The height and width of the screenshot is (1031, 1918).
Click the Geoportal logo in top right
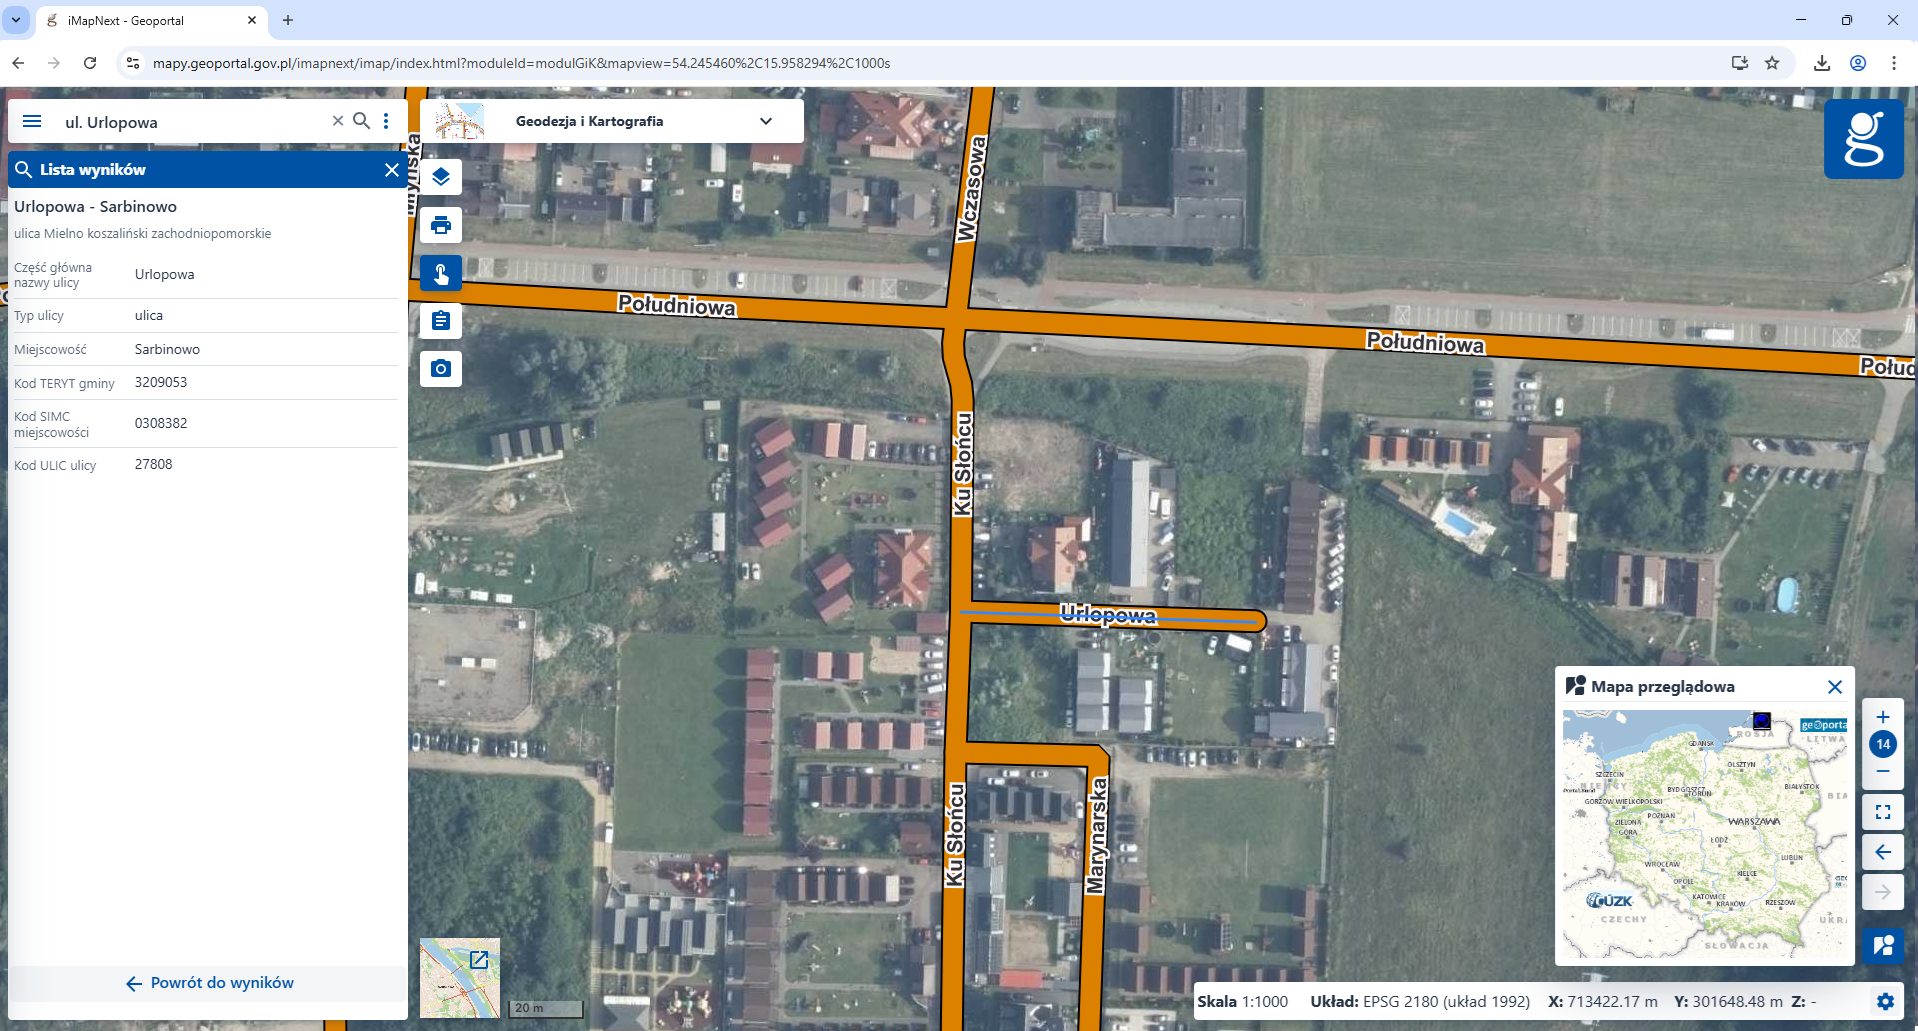(x=1864, y=139)
